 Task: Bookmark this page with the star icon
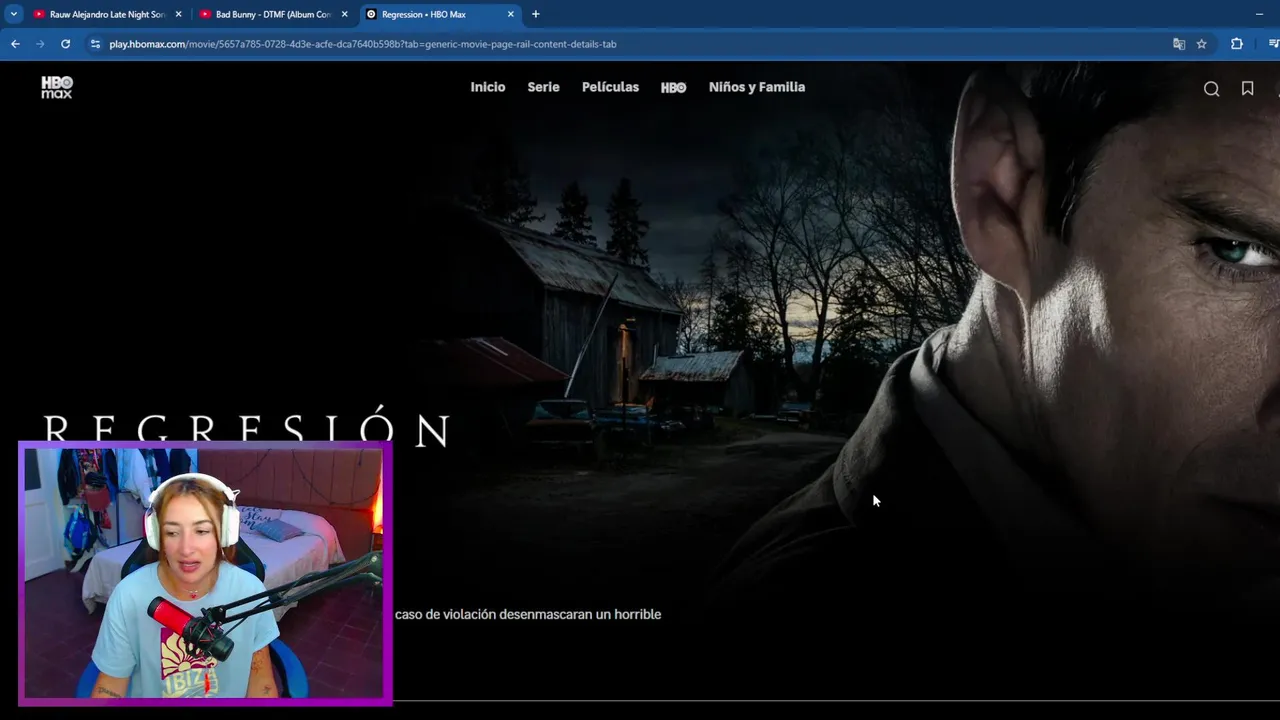click(1202, 44)
